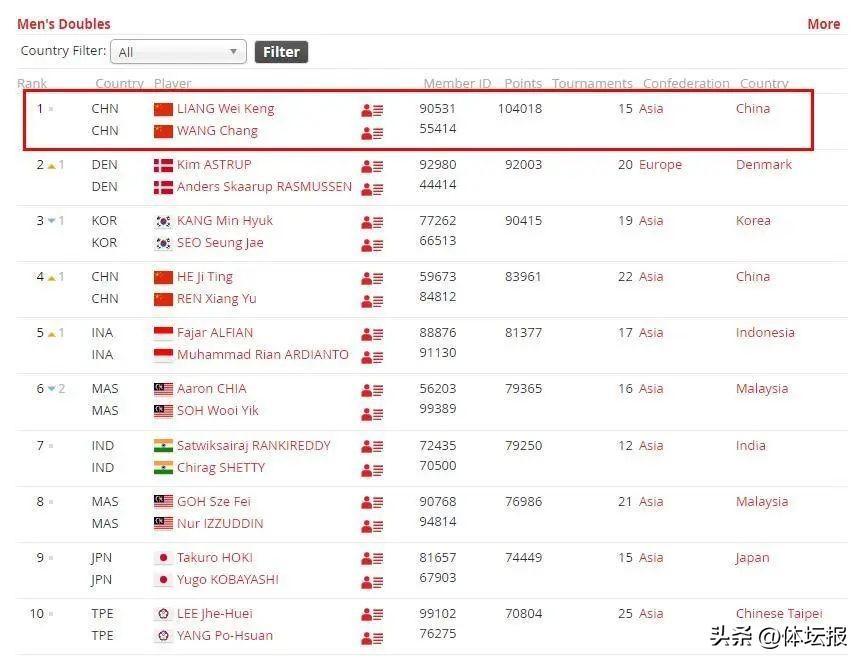Sort table by Points column header
The height and width of the screenshot is (666, 866).
523,84
